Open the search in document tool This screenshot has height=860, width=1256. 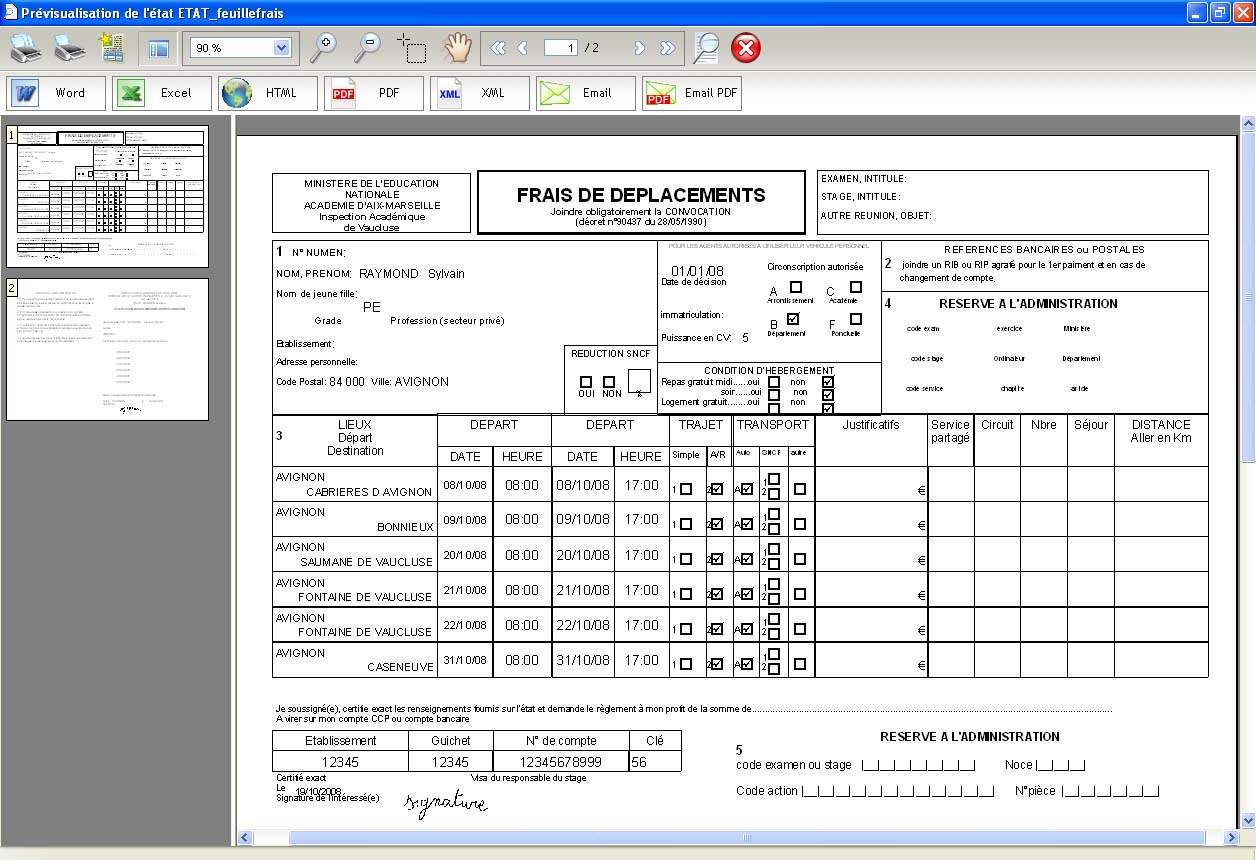point(706,47)
